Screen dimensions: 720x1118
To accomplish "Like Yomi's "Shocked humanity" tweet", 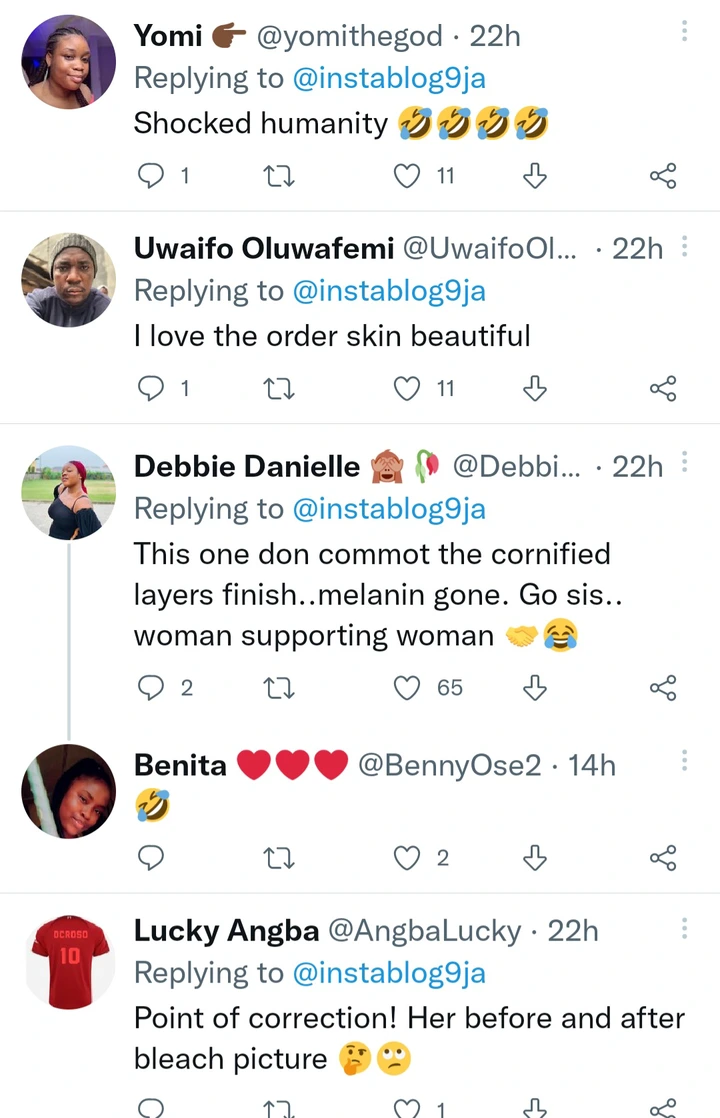I will point(407,176).
